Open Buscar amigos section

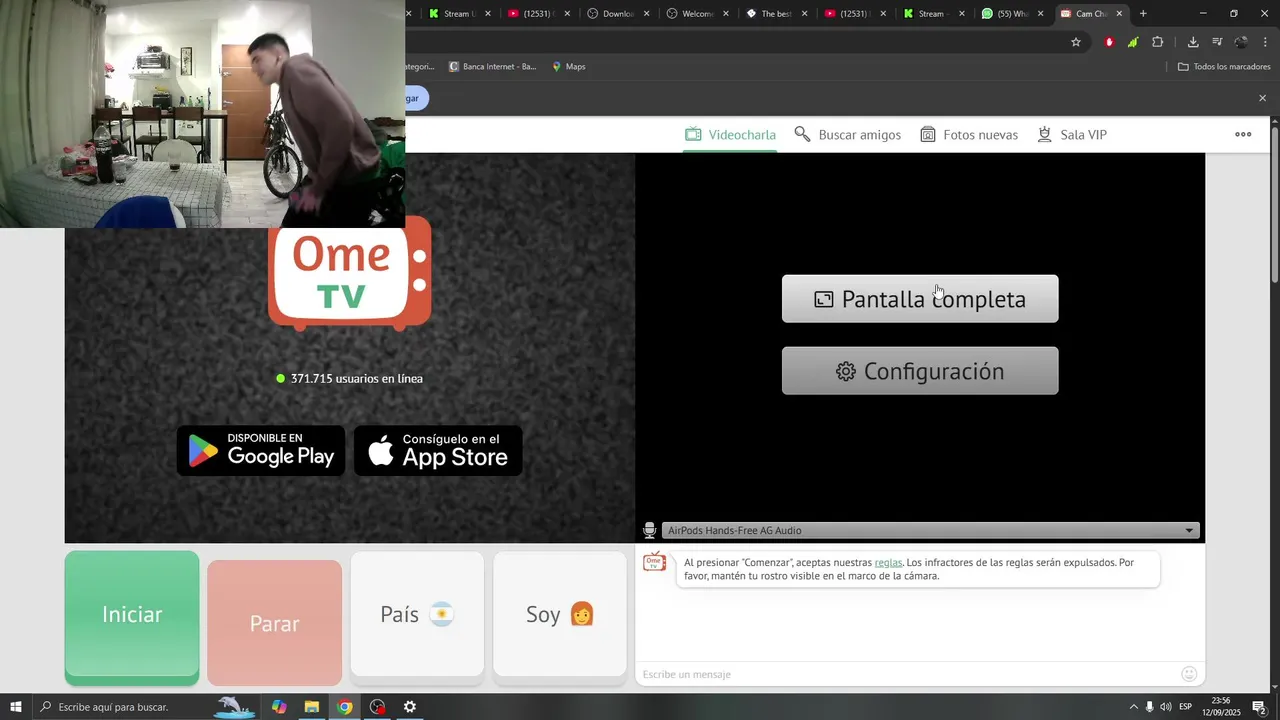click(847, 135)
